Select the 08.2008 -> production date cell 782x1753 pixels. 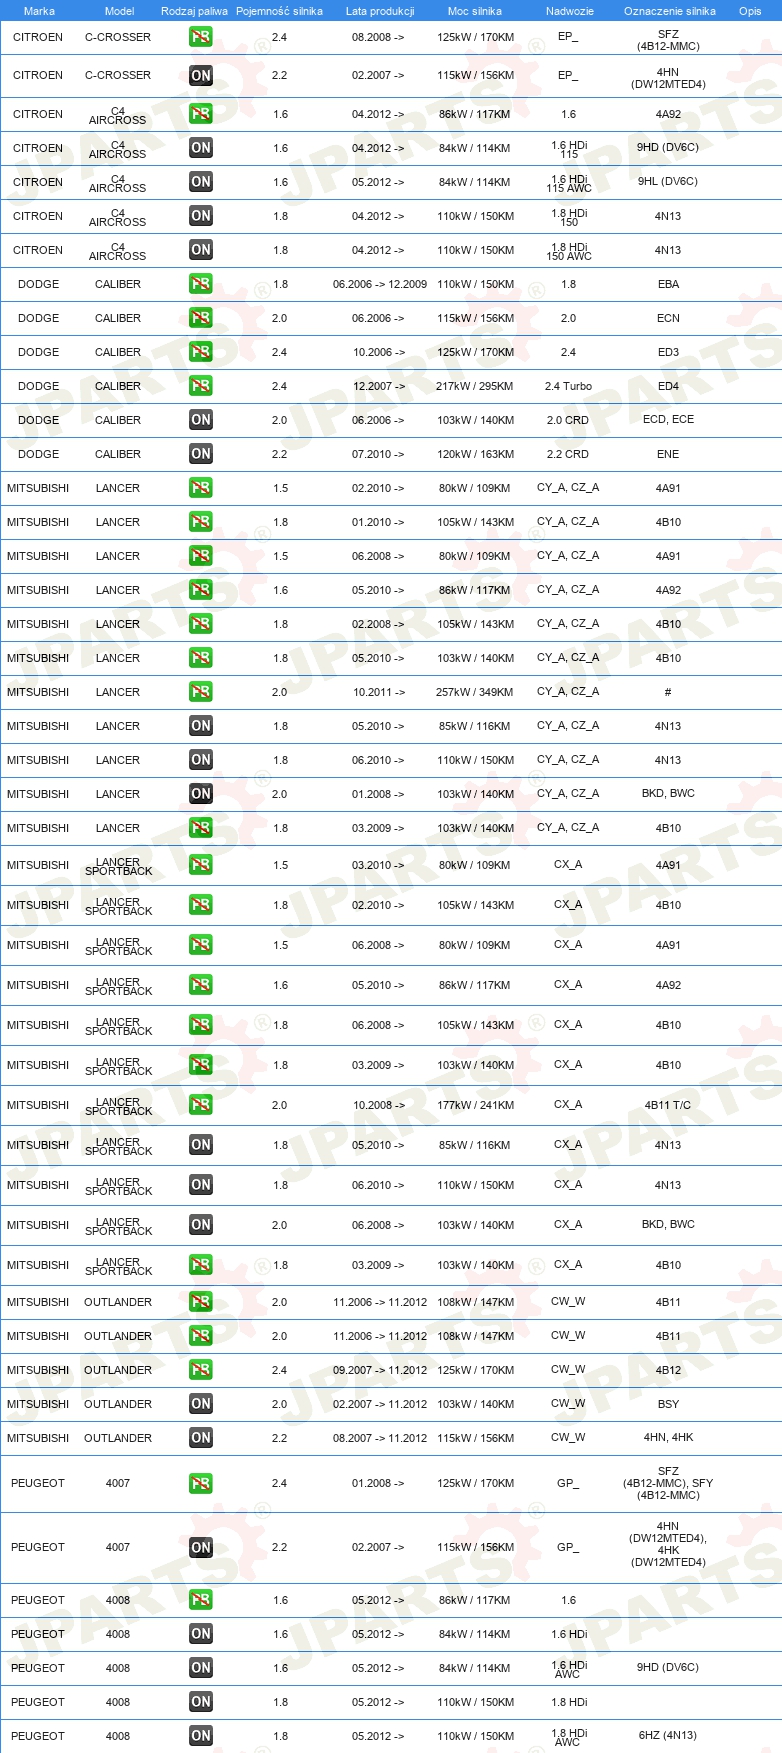[x=379, y=37]
